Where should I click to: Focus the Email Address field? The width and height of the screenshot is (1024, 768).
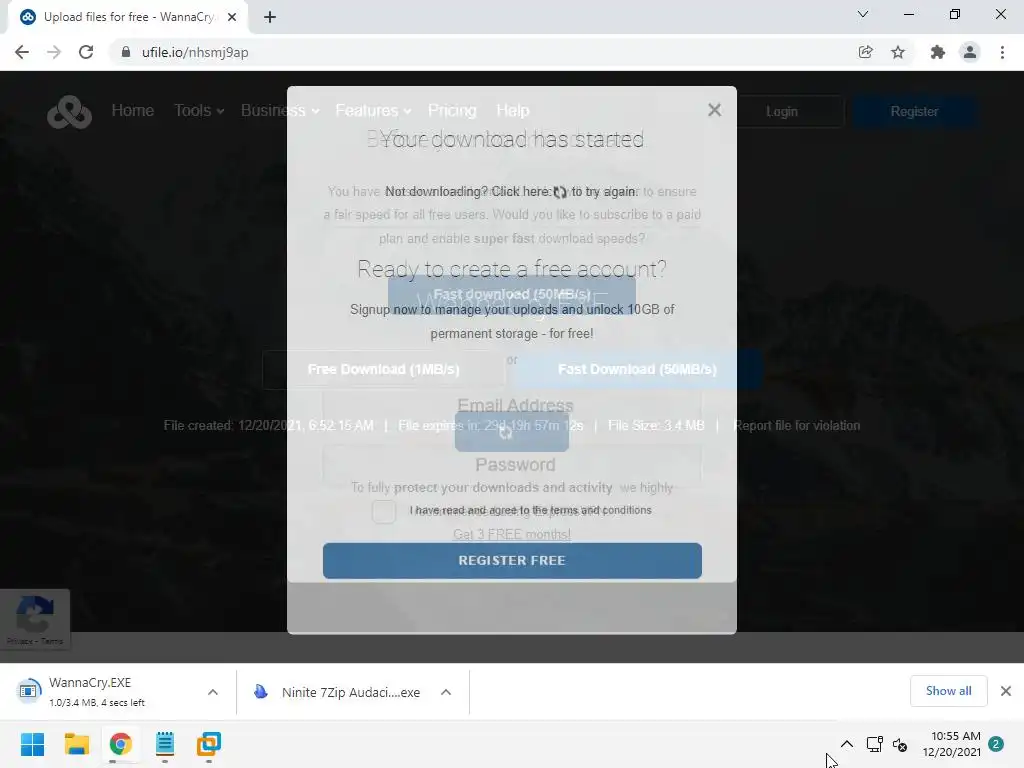coord(512,406)
